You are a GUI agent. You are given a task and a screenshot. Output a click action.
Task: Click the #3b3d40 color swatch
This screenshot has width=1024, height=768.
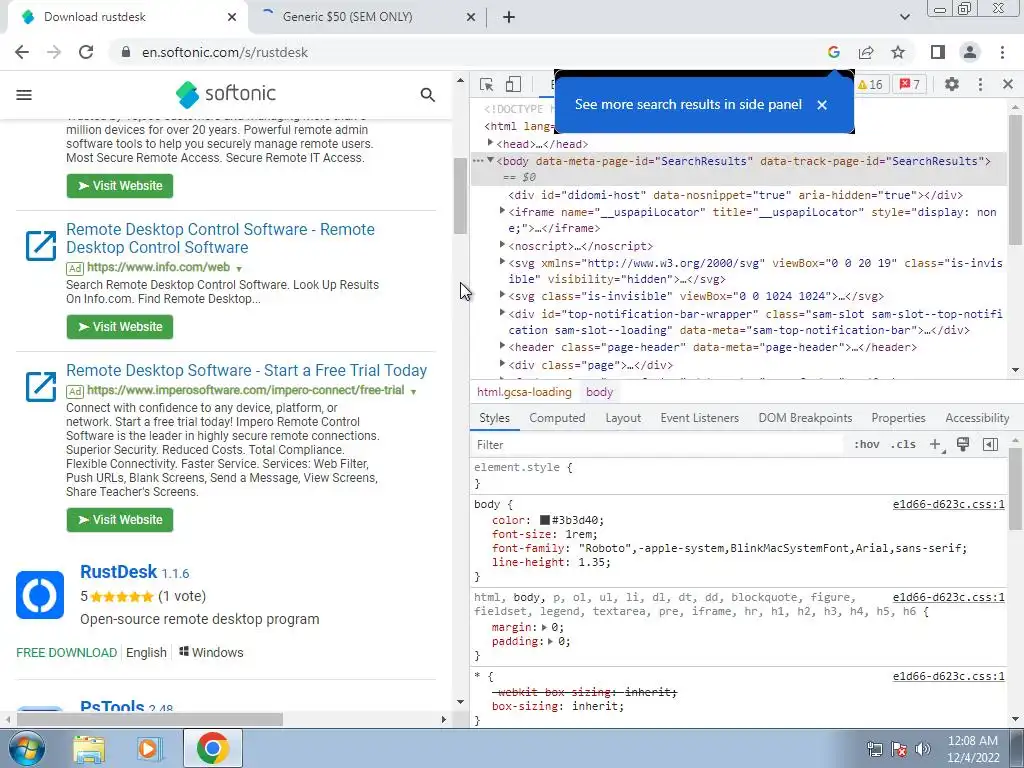click(x=545, y=520)
